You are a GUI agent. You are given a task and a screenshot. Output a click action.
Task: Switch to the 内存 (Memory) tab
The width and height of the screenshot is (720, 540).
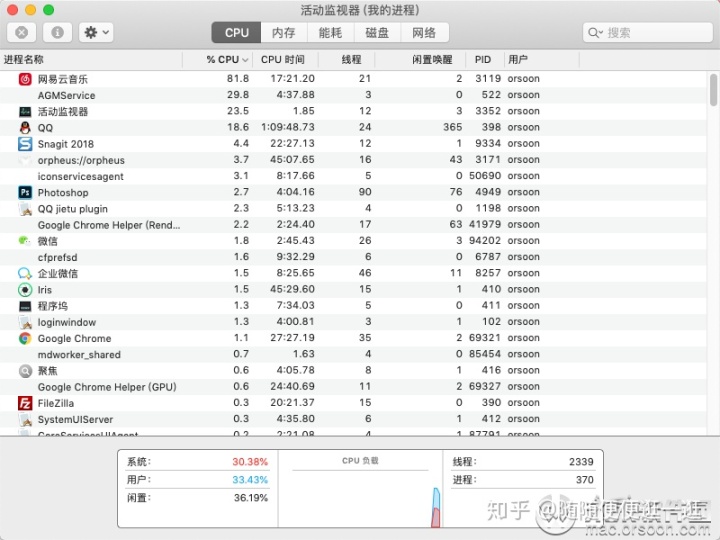click(284, 33)
